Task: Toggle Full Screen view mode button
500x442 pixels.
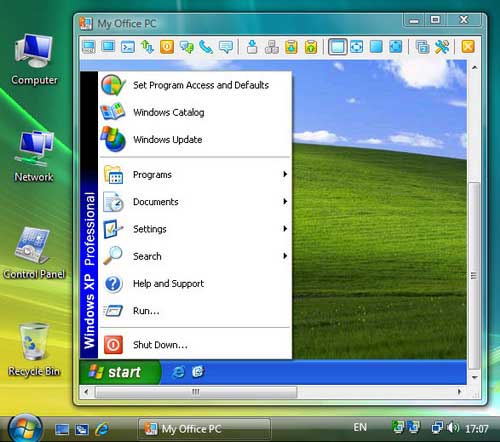Action: tap(376, 47)
